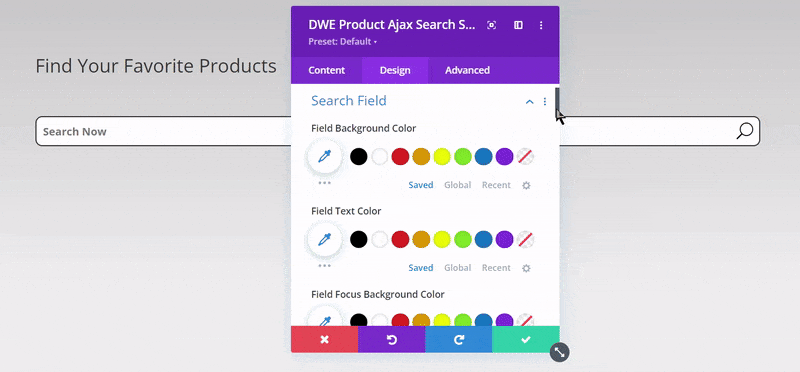The width and height of the screenshot is (800, 372).
Task: Open Search Field section options menu
Action: pos(544,102)
